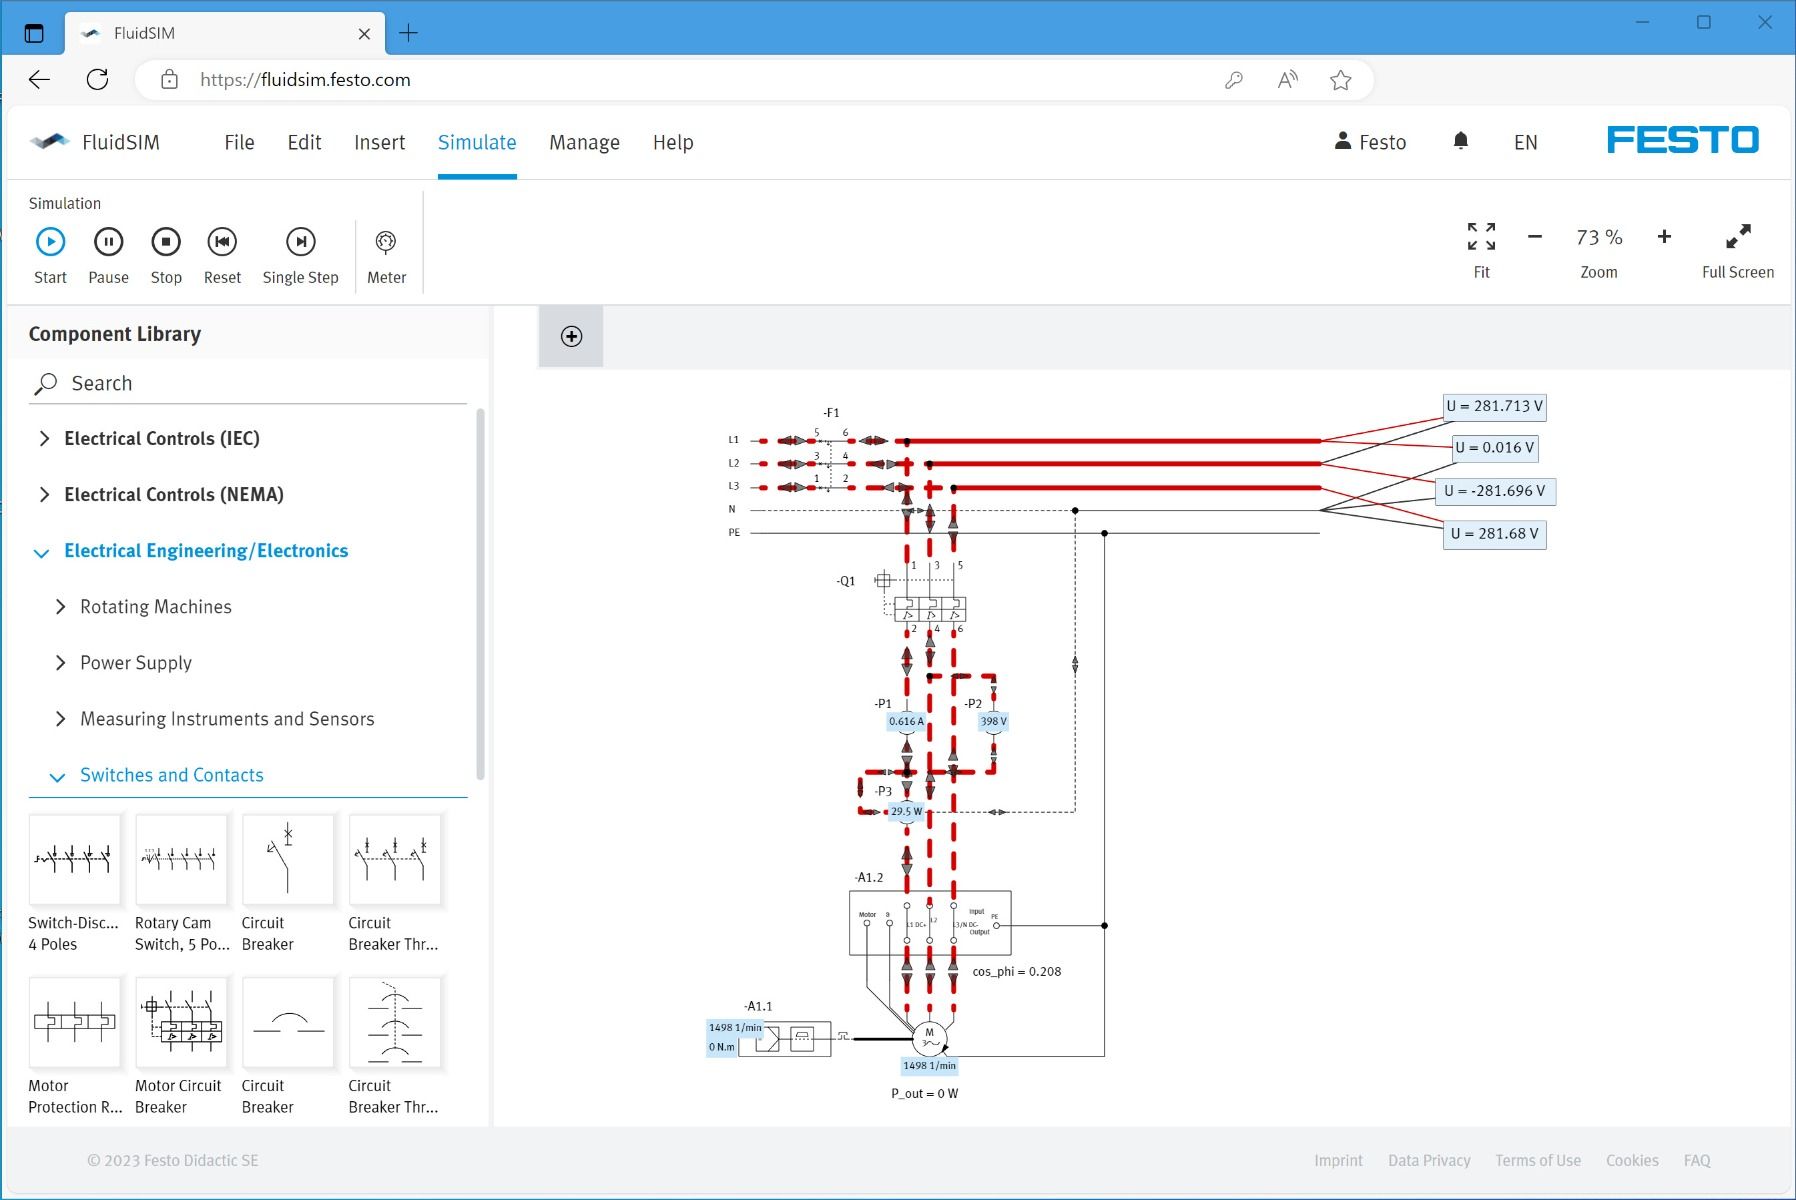This screenshot has height=1200, width=1796.
Task: Start the simulation
Action: [50, 256]
